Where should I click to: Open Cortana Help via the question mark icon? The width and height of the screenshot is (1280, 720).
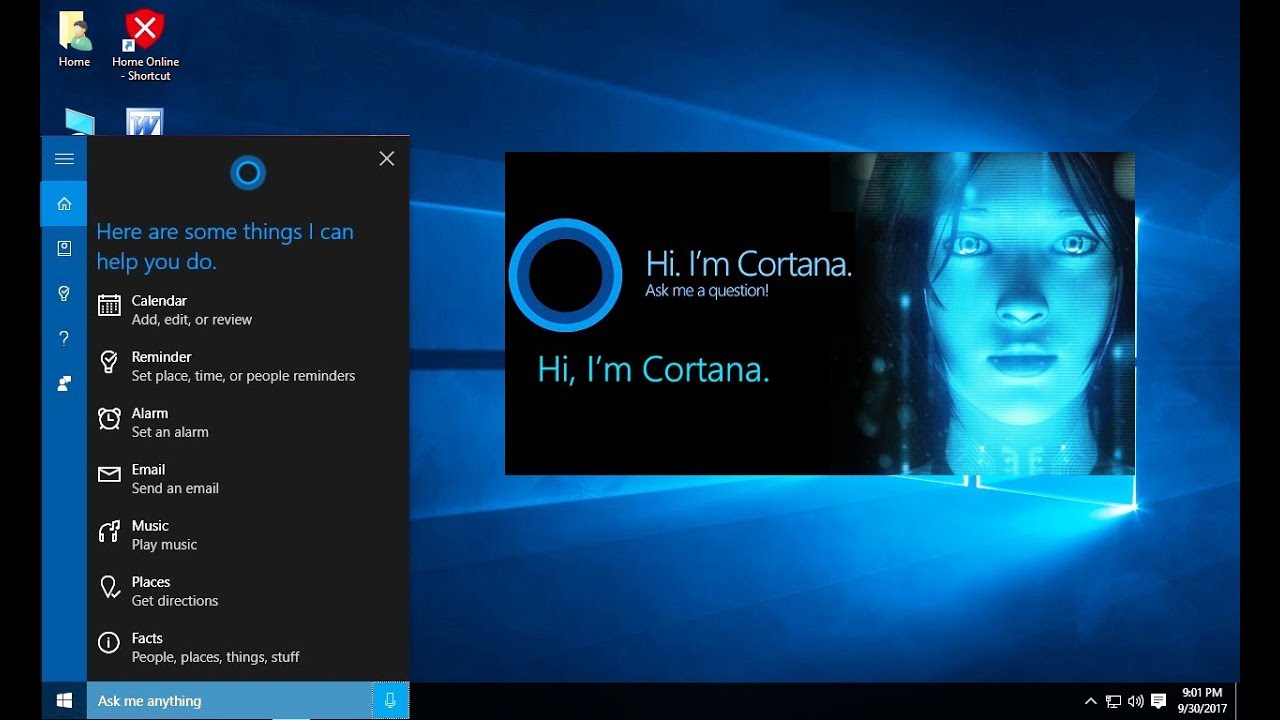[64, 338]
